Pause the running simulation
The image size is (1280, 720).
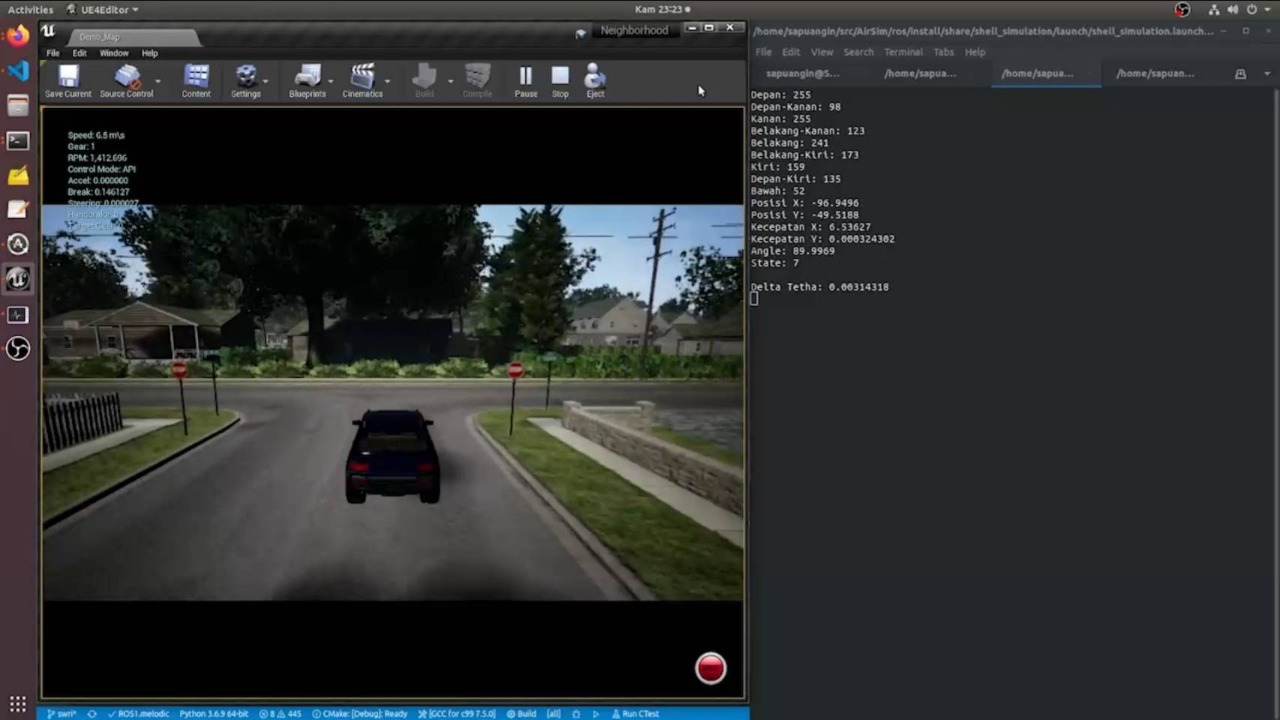[x=525, y=78]
